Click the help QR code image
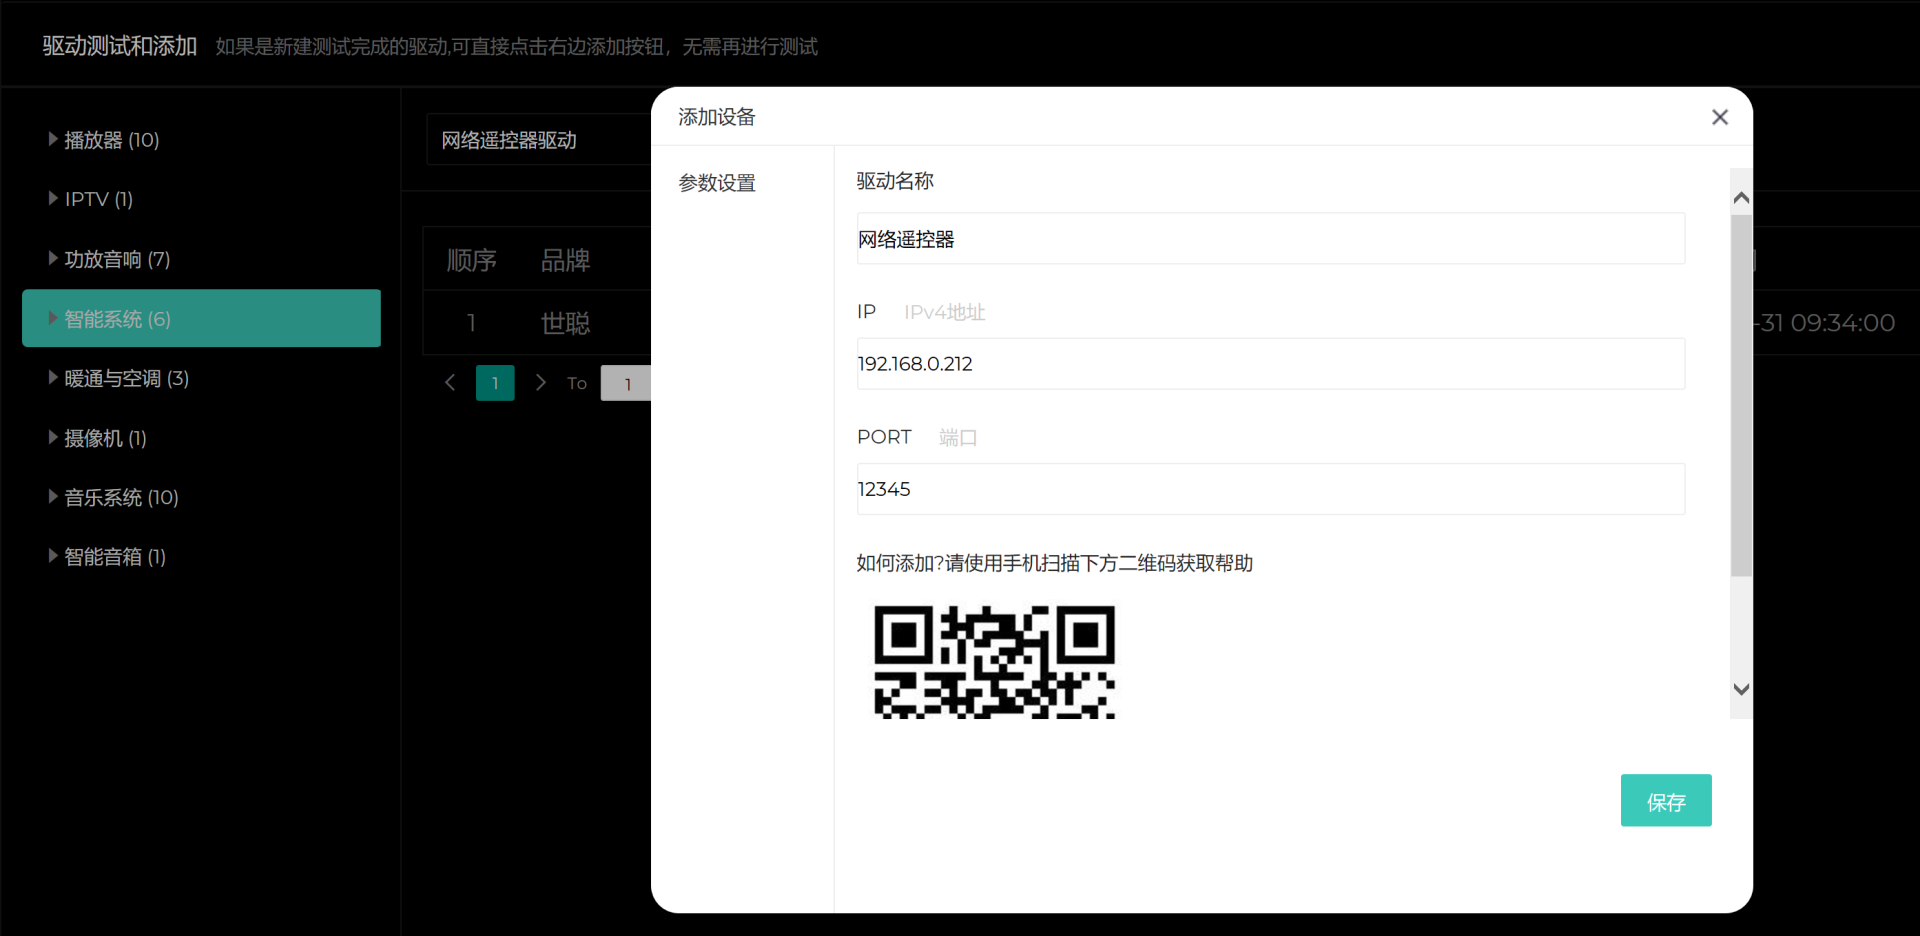Screen dimensions: 1920x936 point(995,662)
